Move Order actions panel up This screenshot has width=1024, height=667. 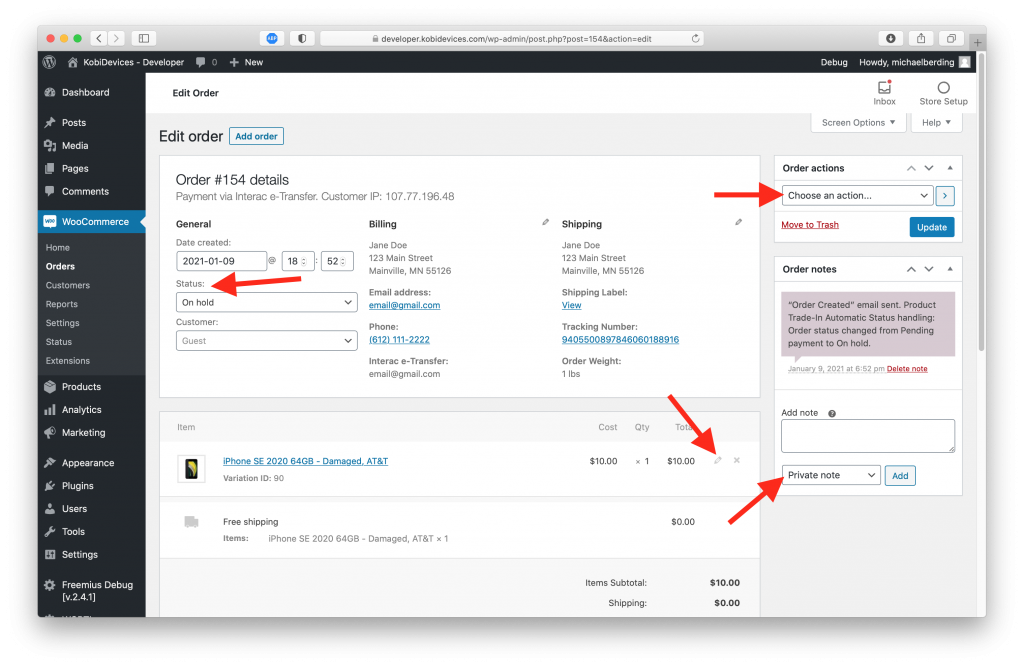pyautogui.click(x=911, y=168)
